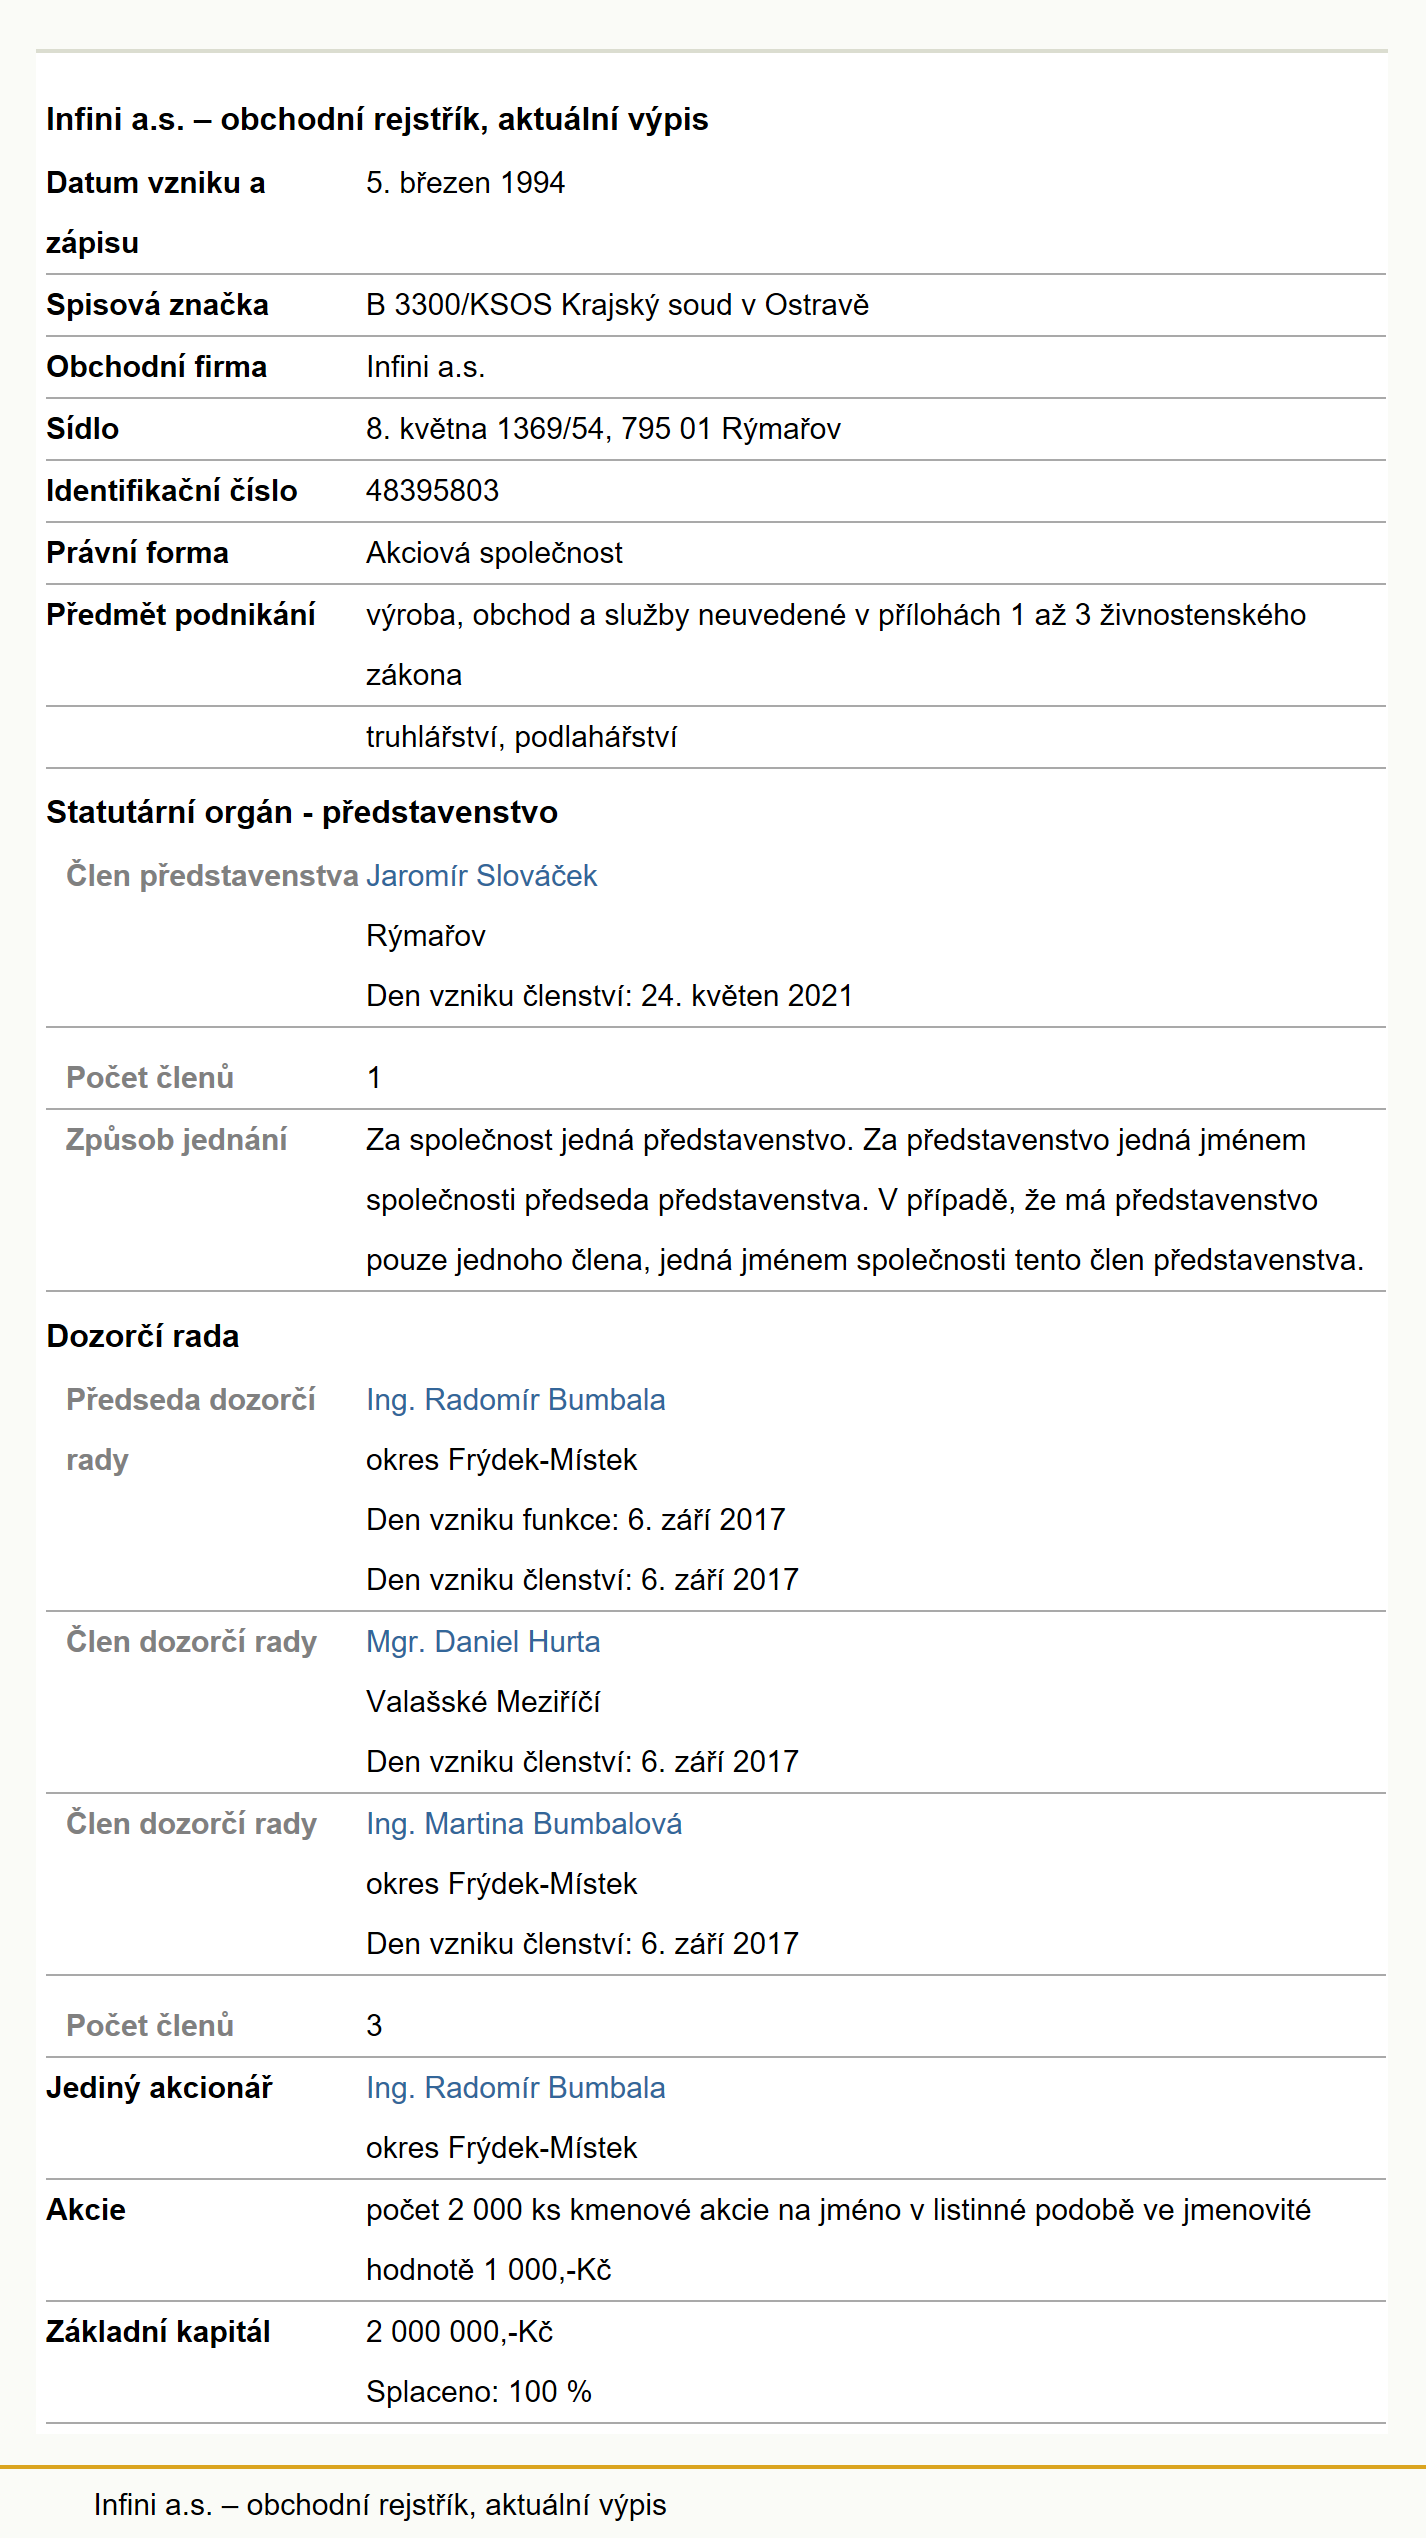Click the page heading Infini a.s. – obchodní rejstřík, aktuální výpis

377,119
